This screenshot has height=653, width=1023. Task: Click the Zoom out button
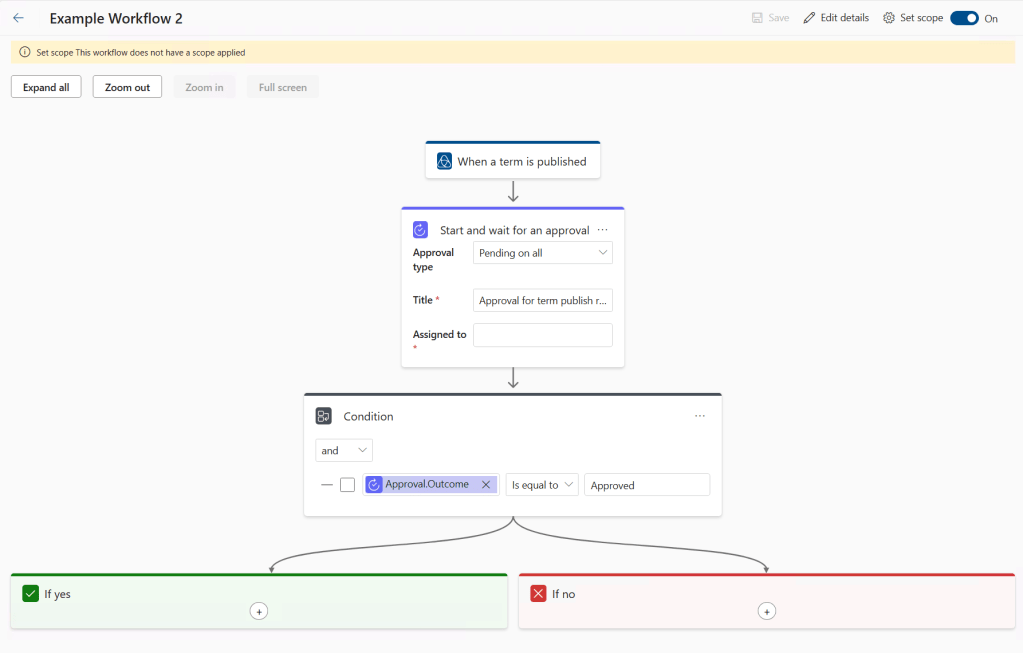pos(127,87)
